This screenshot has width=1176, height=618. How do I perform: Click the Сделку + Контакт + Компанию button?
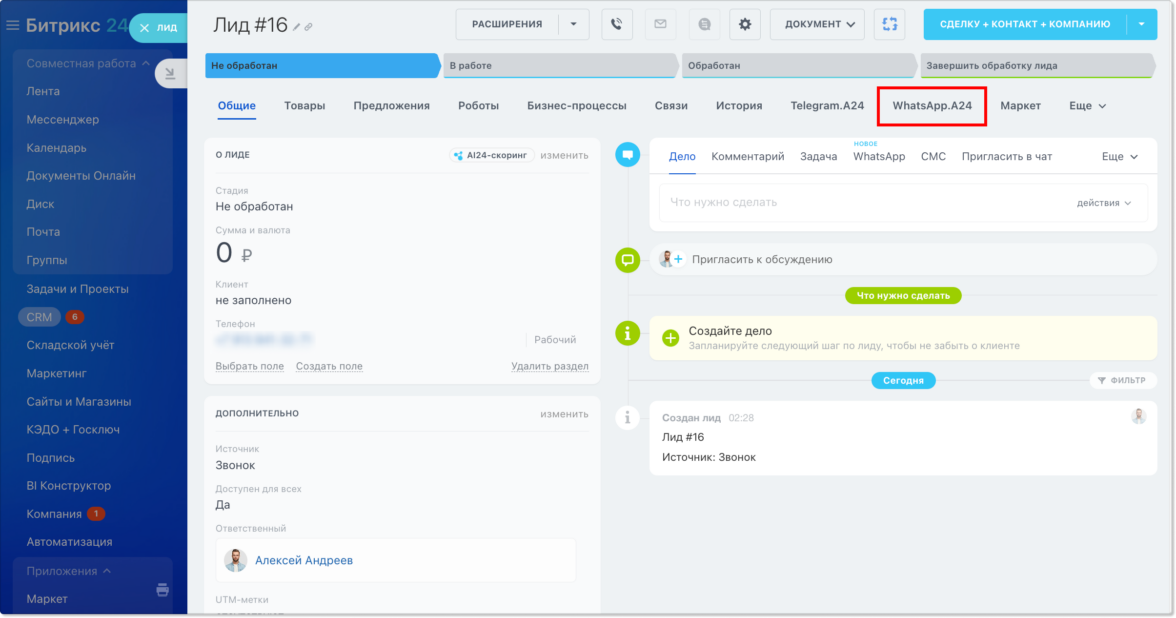pyautogui.click(x=1024, y=24)
